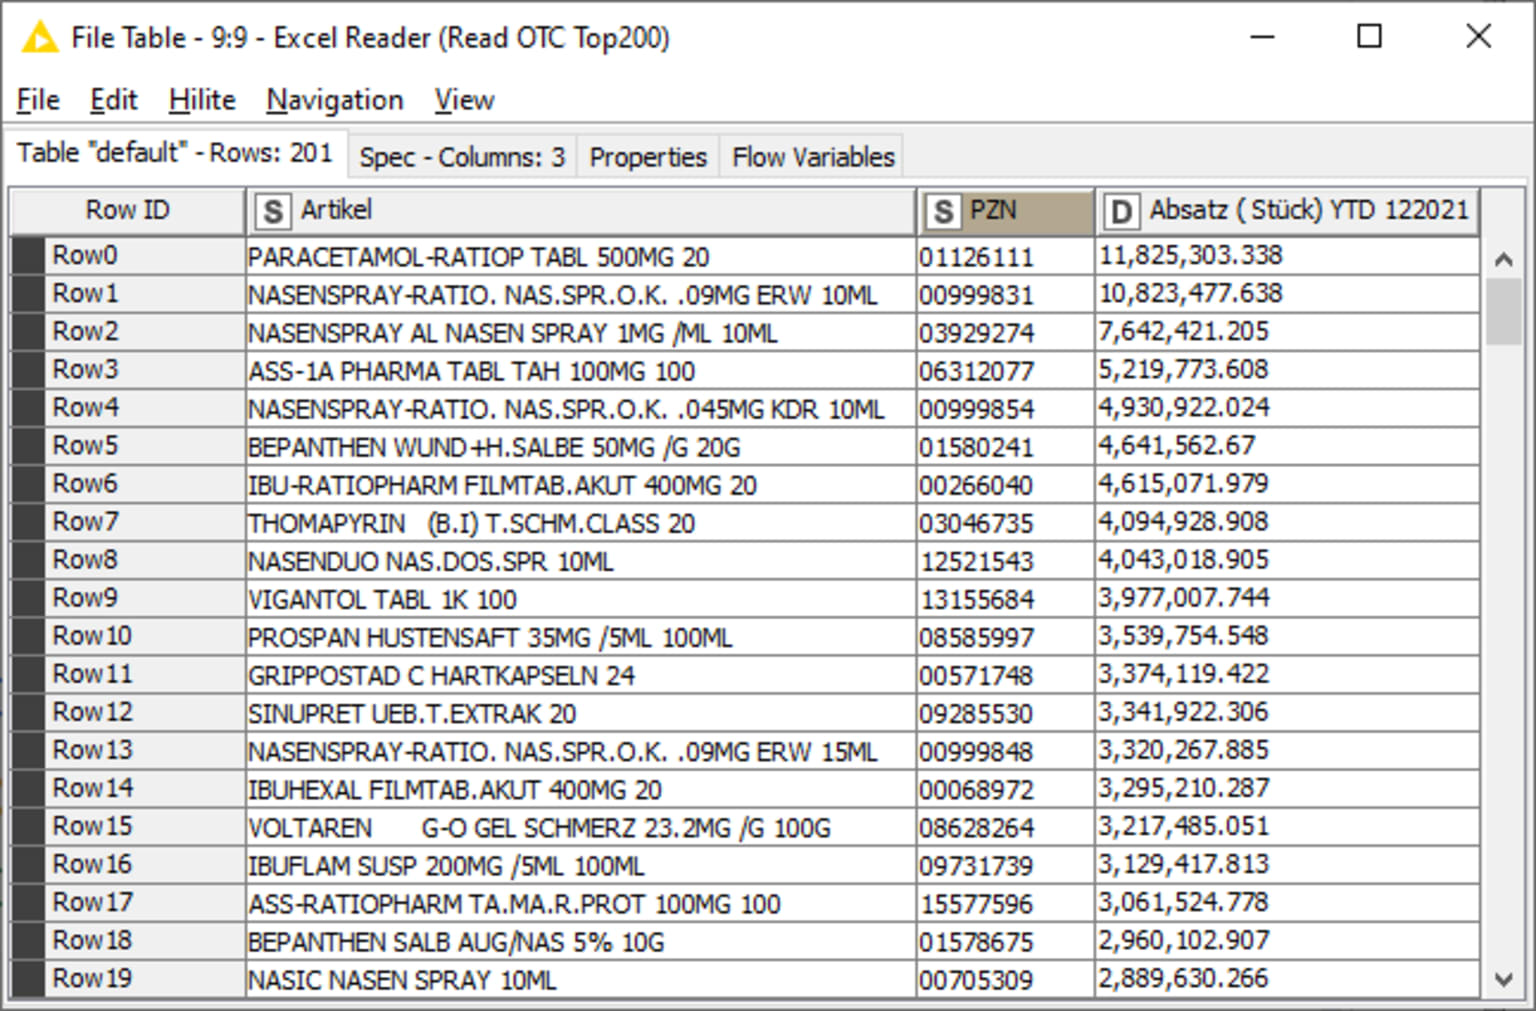Click PZN cell 12521543
Viewport: 1536px width, 1011px height.
point(1005,560)
